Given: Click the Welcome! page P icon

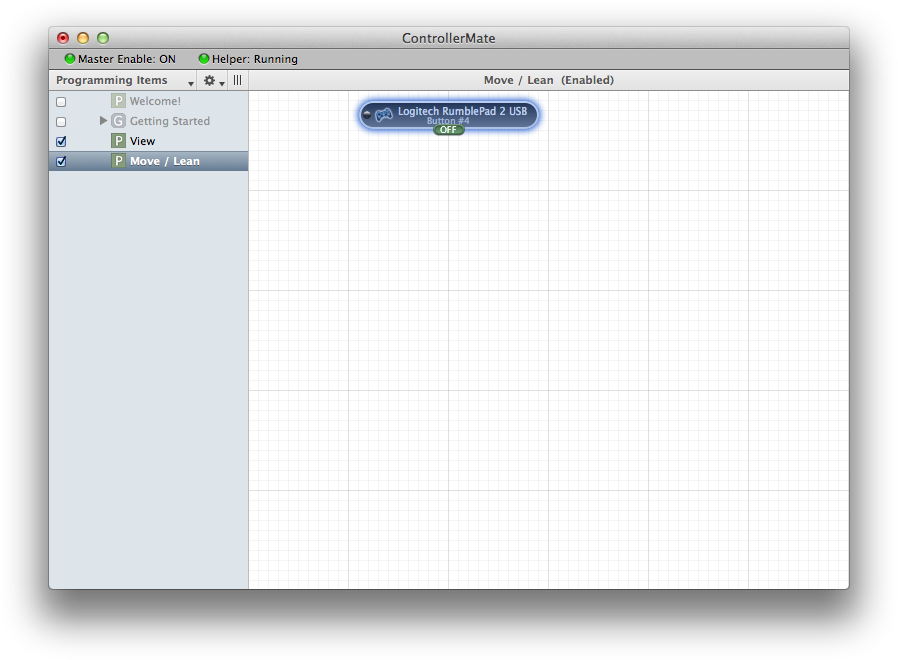Looking at the screenshot, I should [118, 101].
